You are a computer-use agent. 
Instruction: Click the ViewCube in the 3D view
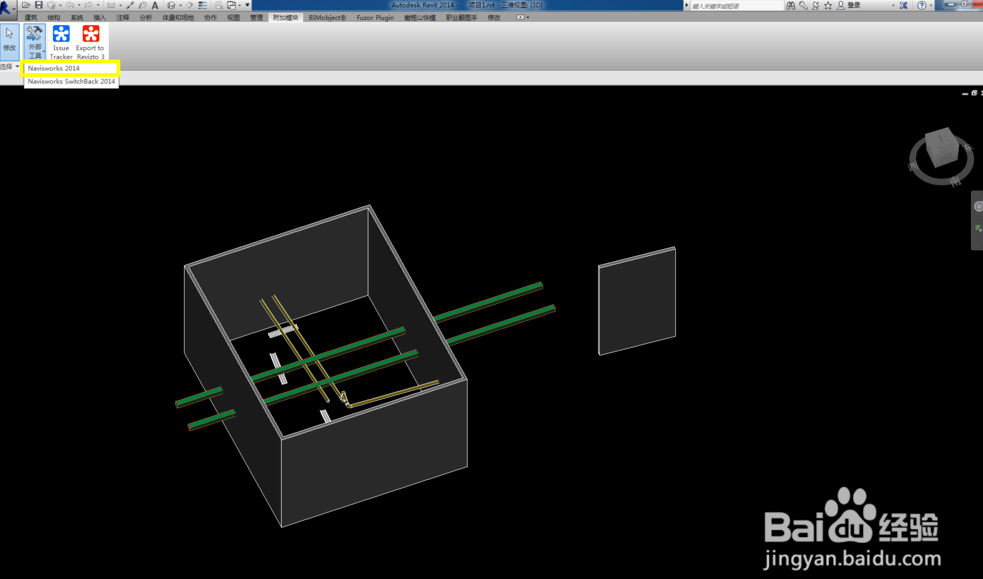click(942, 149)
